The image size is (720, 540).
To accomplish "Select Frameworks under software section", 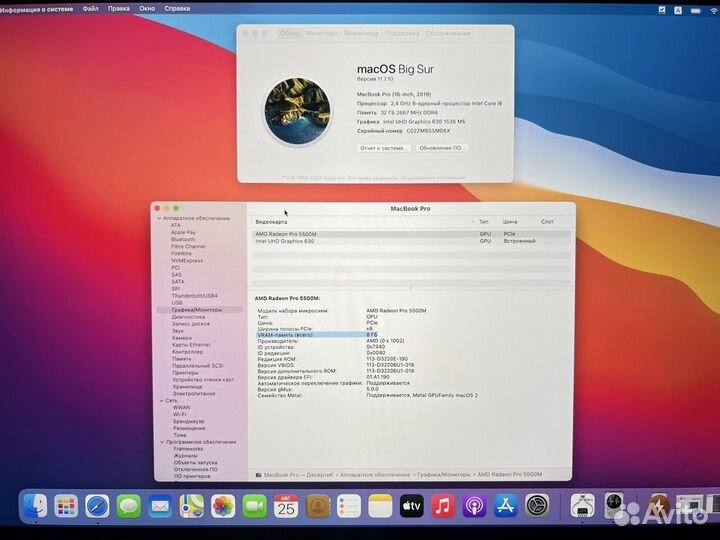I will [188, 449].
